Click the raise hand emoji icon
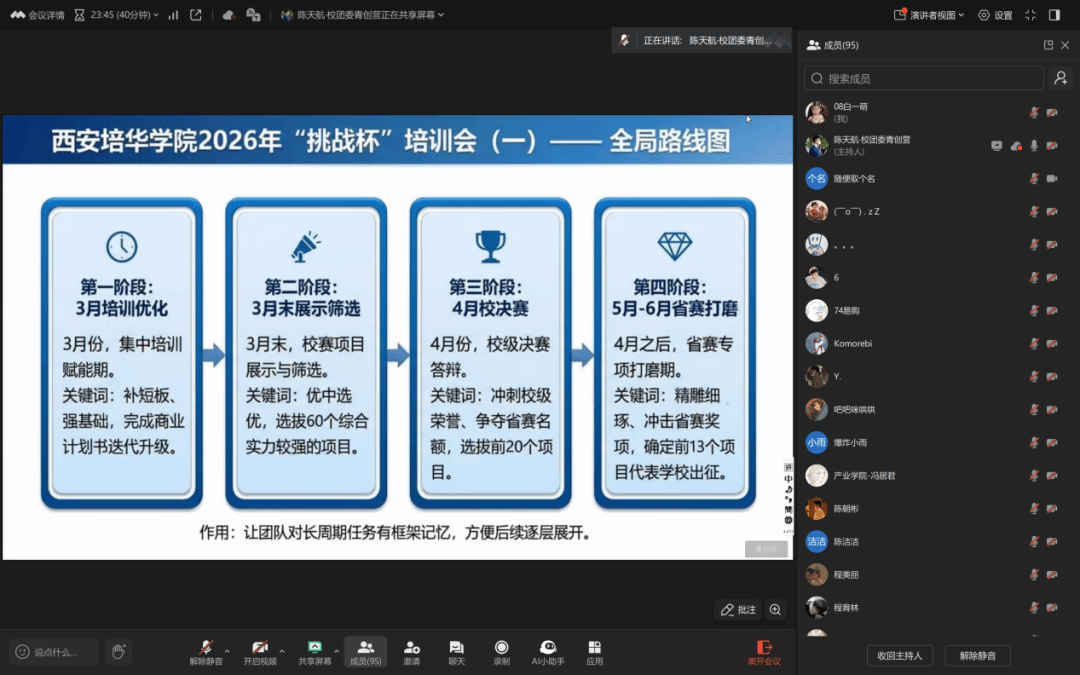This screenshot has width=1080, height=675. [x=118, y=652]
